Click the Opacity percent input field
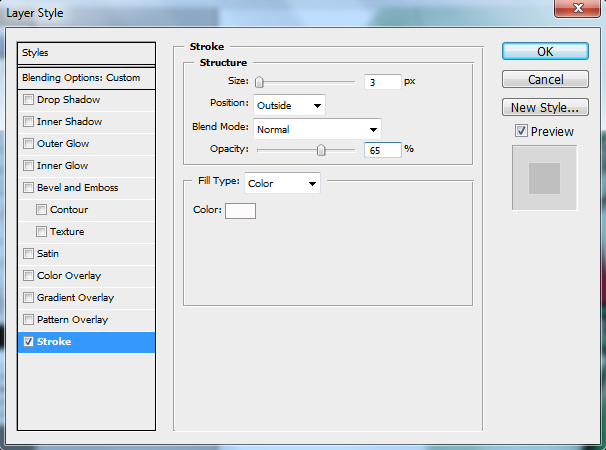Screen dimensions: 606x450 383,150
